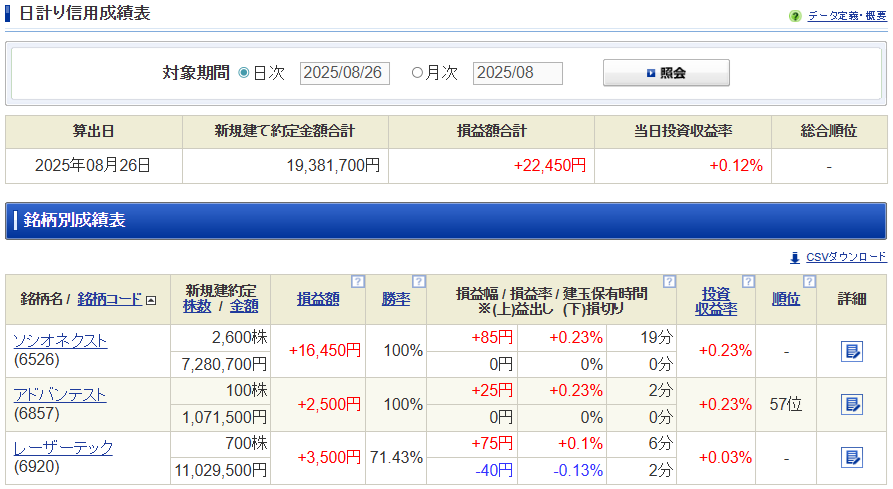Click the monthly field 2025/08
This screenshot has width=893, height=489.
coord(517,73)
